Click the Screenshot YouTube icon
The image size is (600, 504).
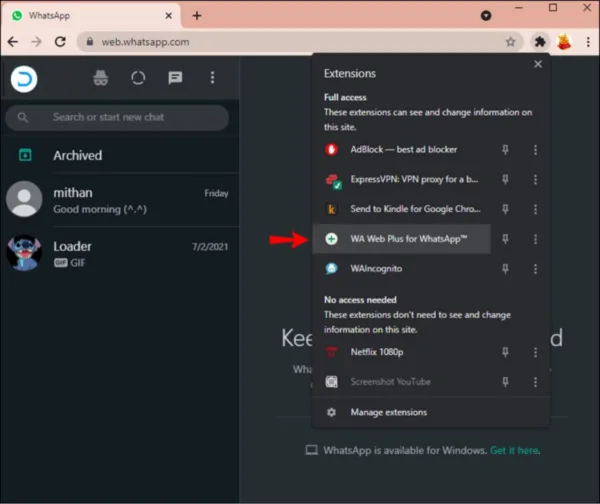coord(331,382)
